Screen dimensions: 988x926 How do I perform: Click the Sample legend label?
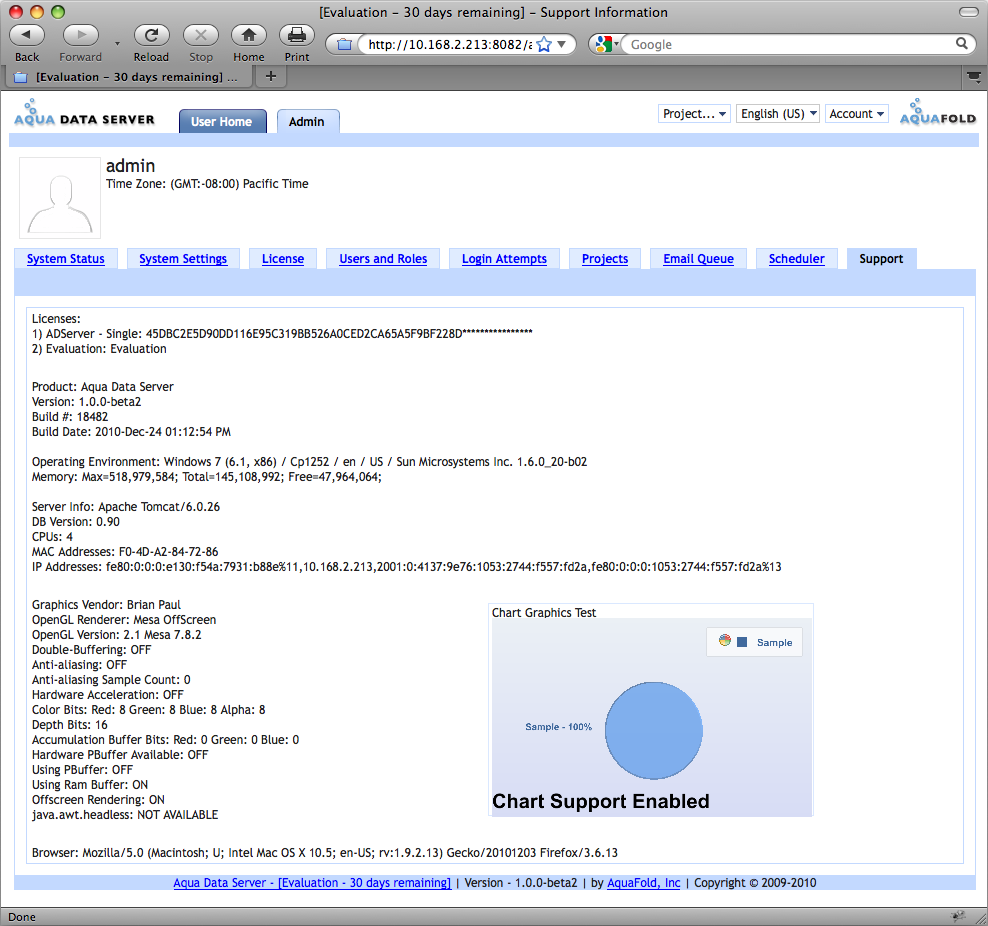pos(774,643)
